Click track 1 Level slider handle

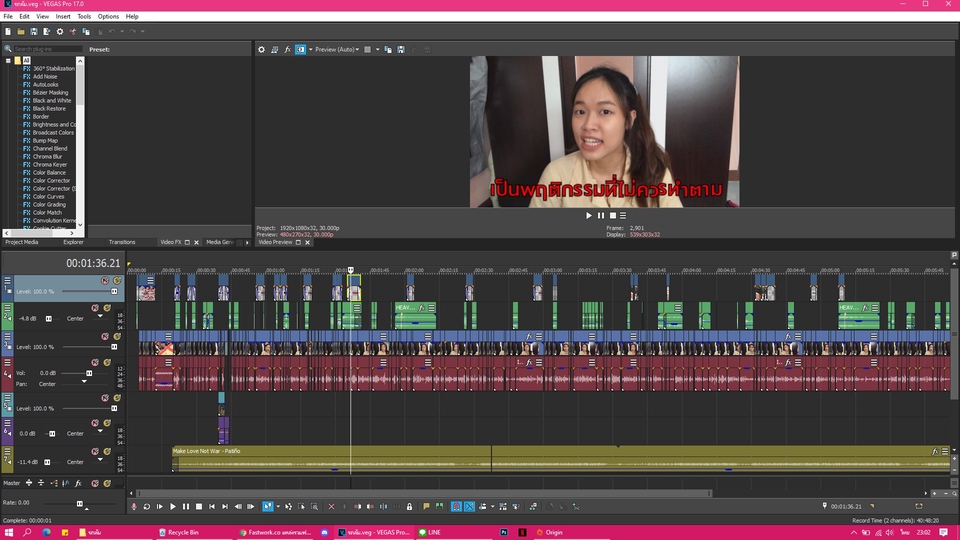pyautogui.click(x=114, y=291)
